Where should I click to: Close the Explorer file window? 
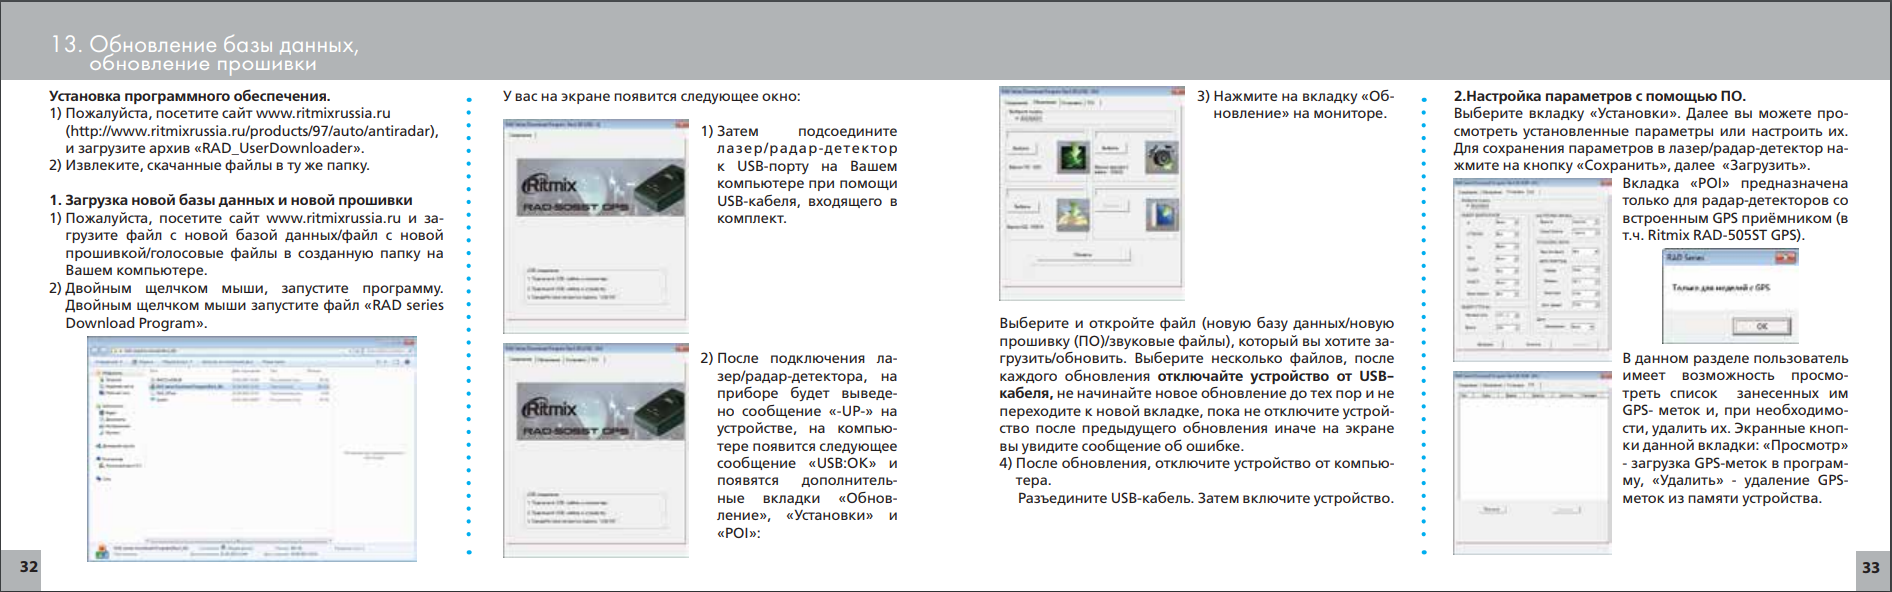click(408, 341)
